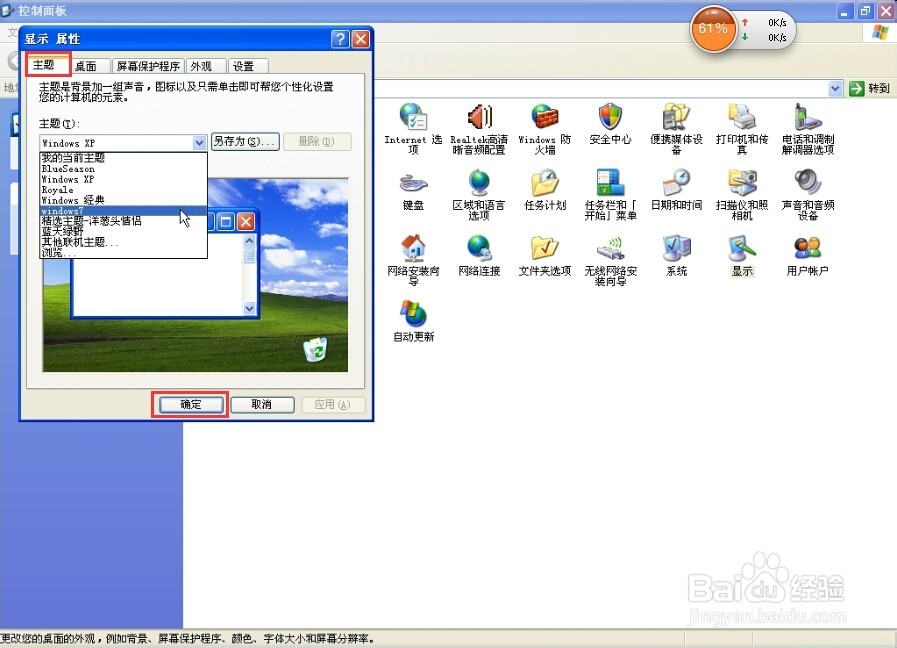Click the 删除(D) button
This screenshot has height=648, width=897.
(x=316, y=141)
